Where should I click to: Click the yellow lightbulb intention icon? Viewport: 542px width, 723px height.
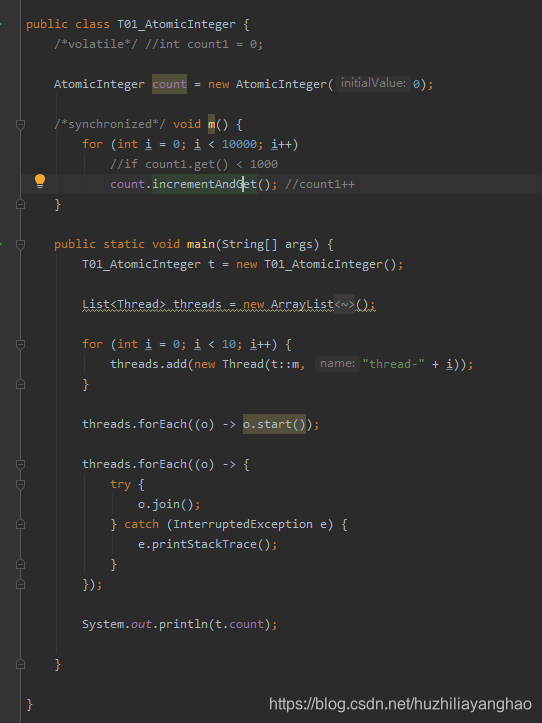coord(40,181)
